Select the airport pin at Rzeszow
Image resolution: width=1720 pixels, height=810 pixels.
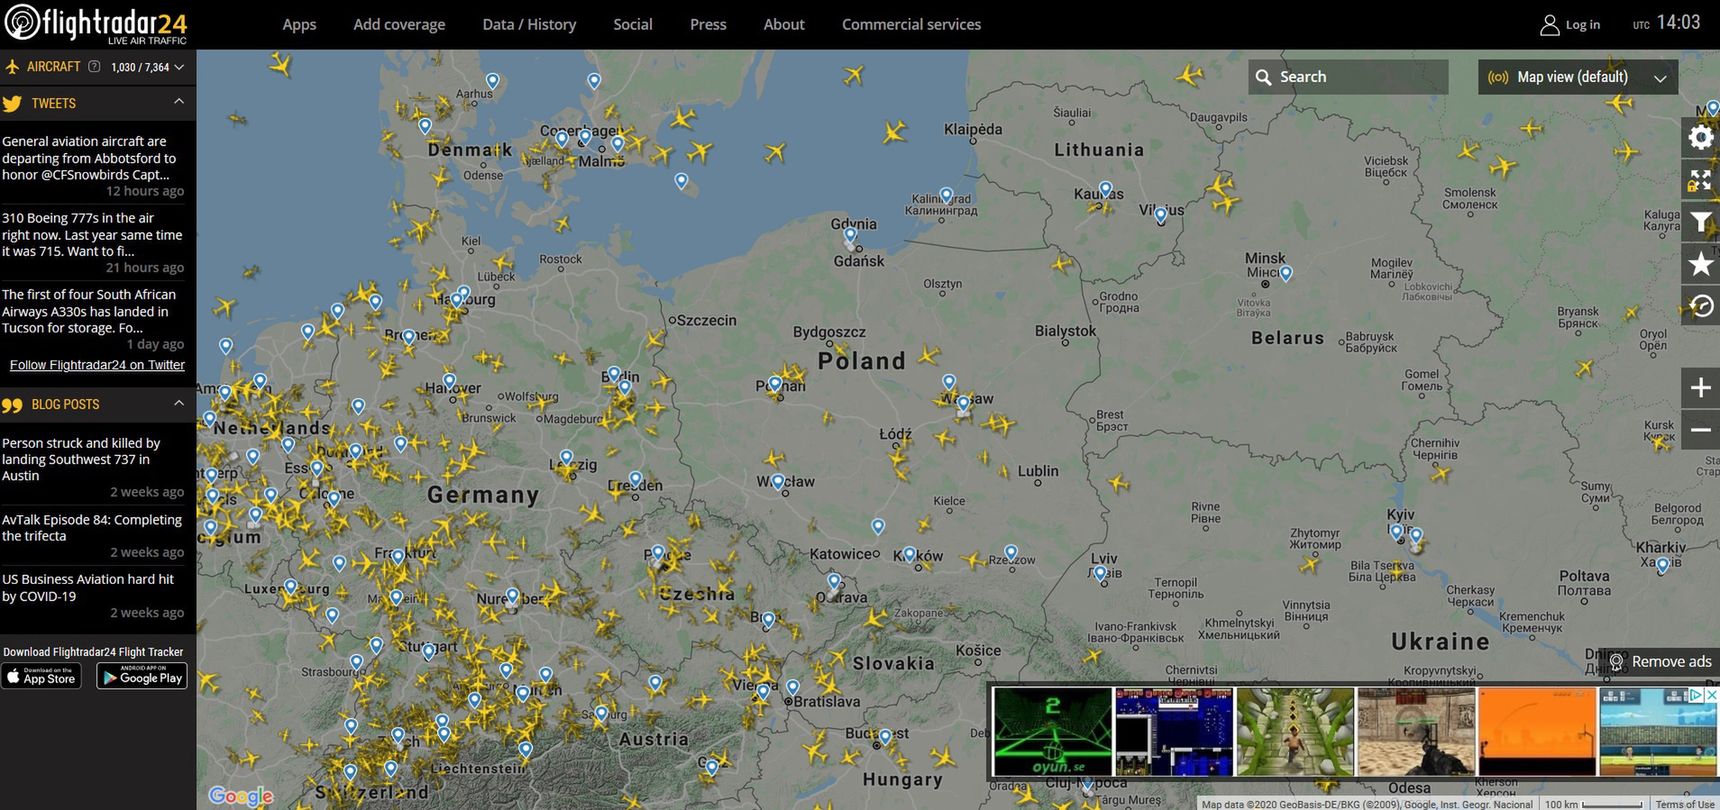point(1011,553)
